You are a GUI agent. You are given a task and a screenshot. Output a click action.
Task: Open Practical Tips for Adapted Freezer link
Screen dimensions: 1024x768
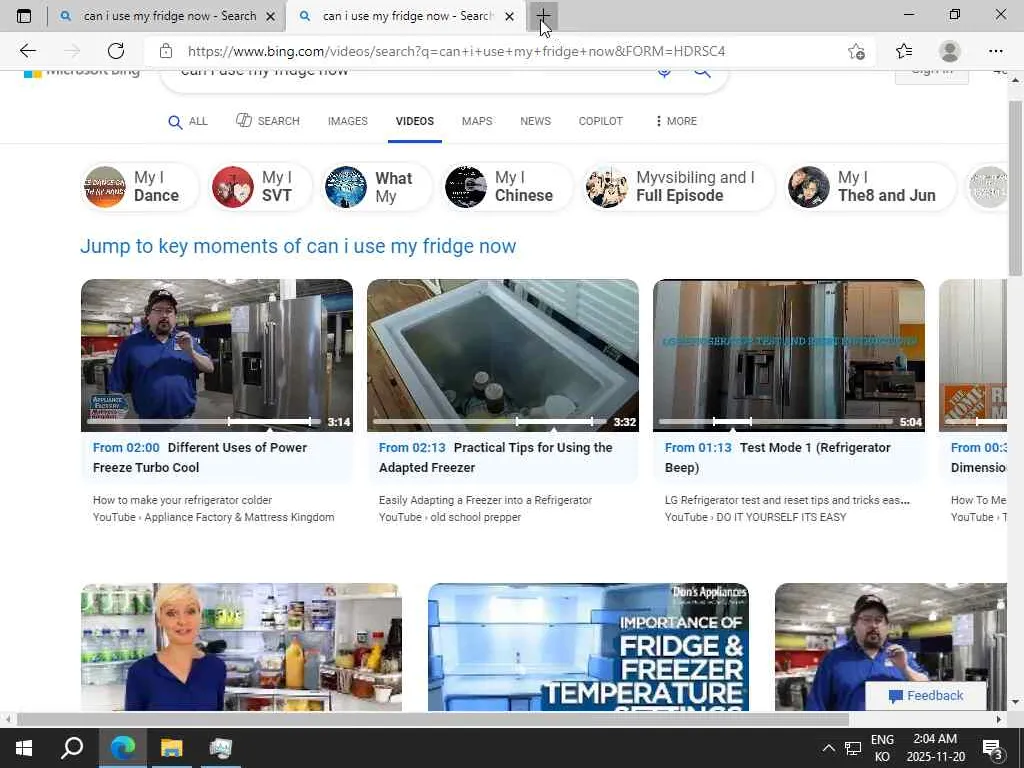pos(496,458)
